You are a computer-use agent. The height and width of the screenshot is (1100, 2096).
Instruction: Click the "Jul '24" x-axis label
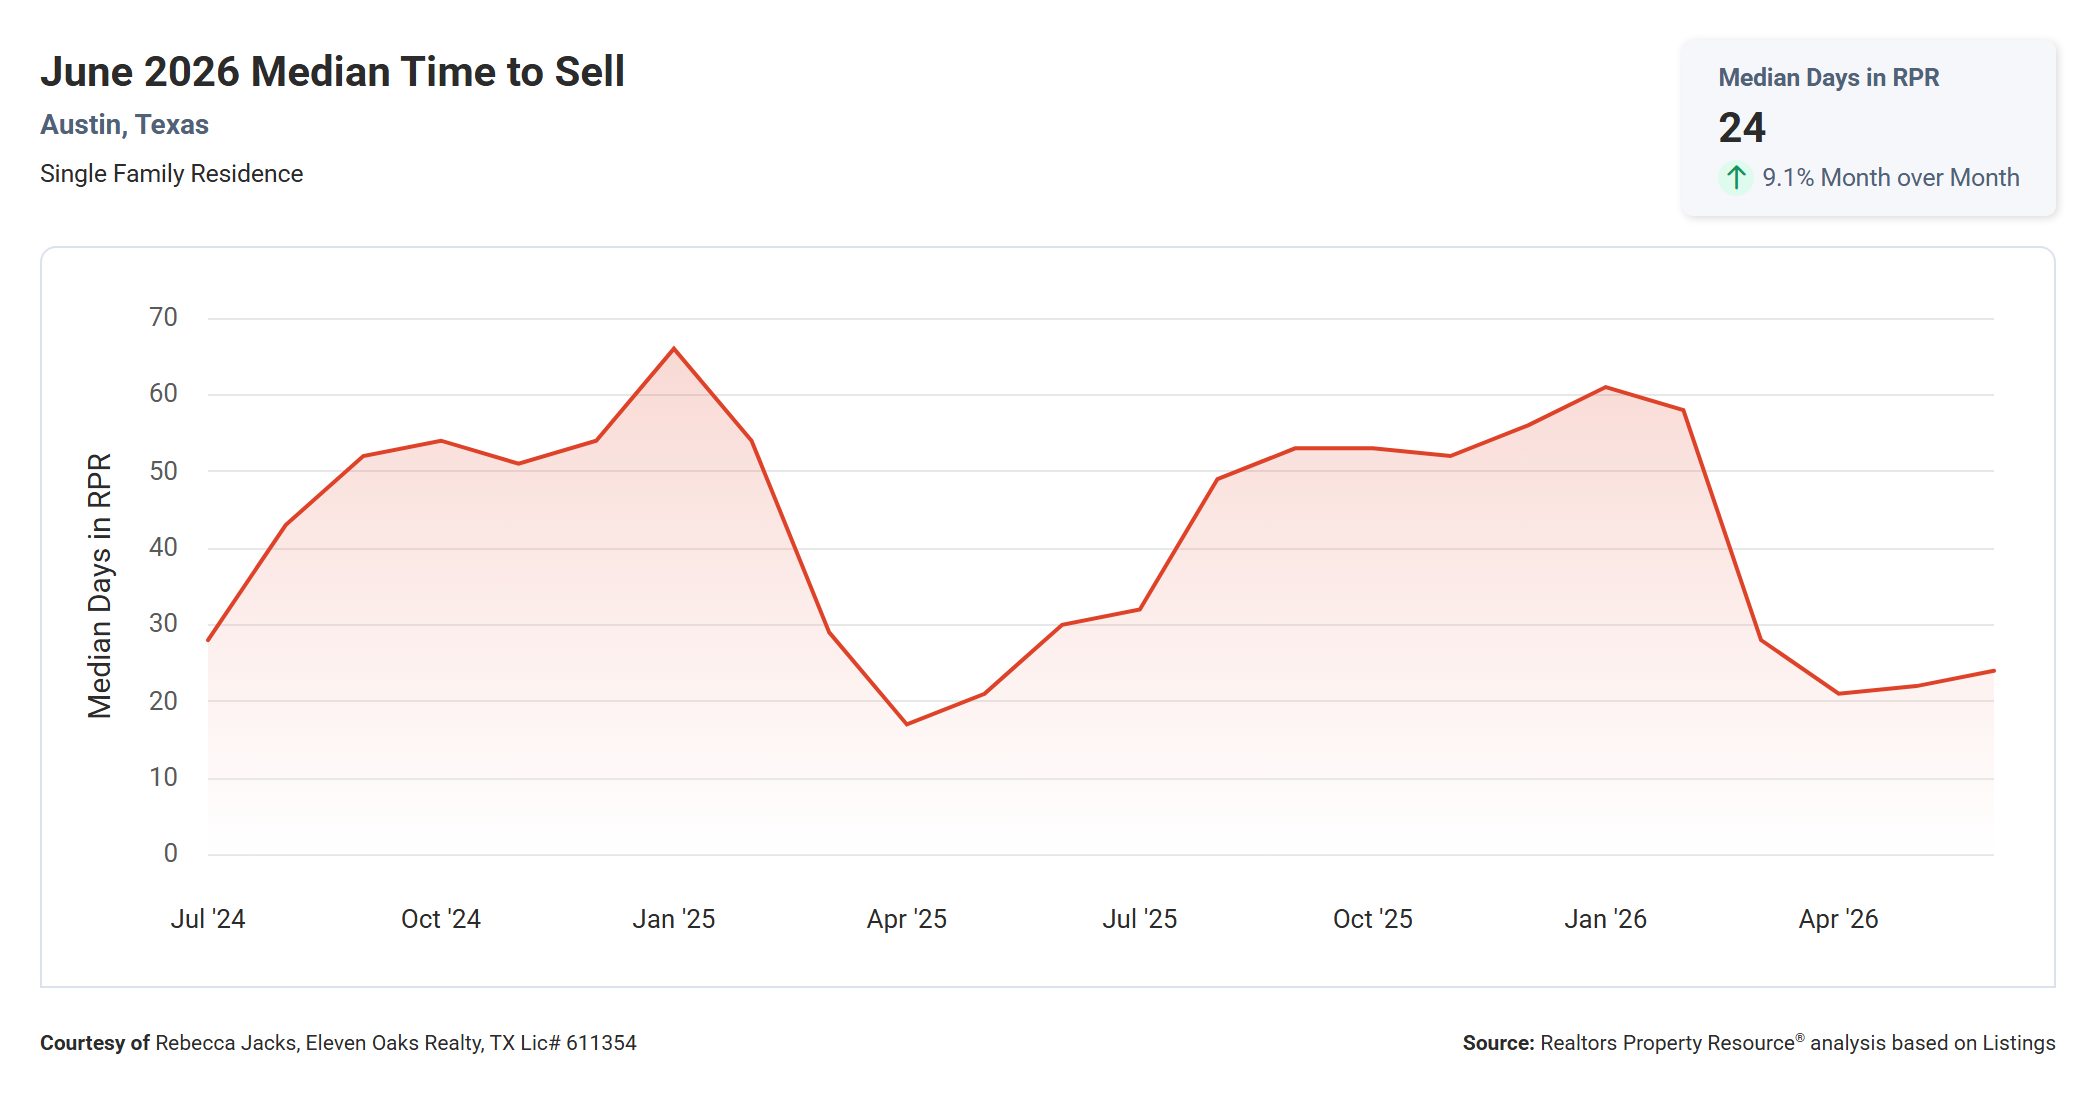point(208,919)
